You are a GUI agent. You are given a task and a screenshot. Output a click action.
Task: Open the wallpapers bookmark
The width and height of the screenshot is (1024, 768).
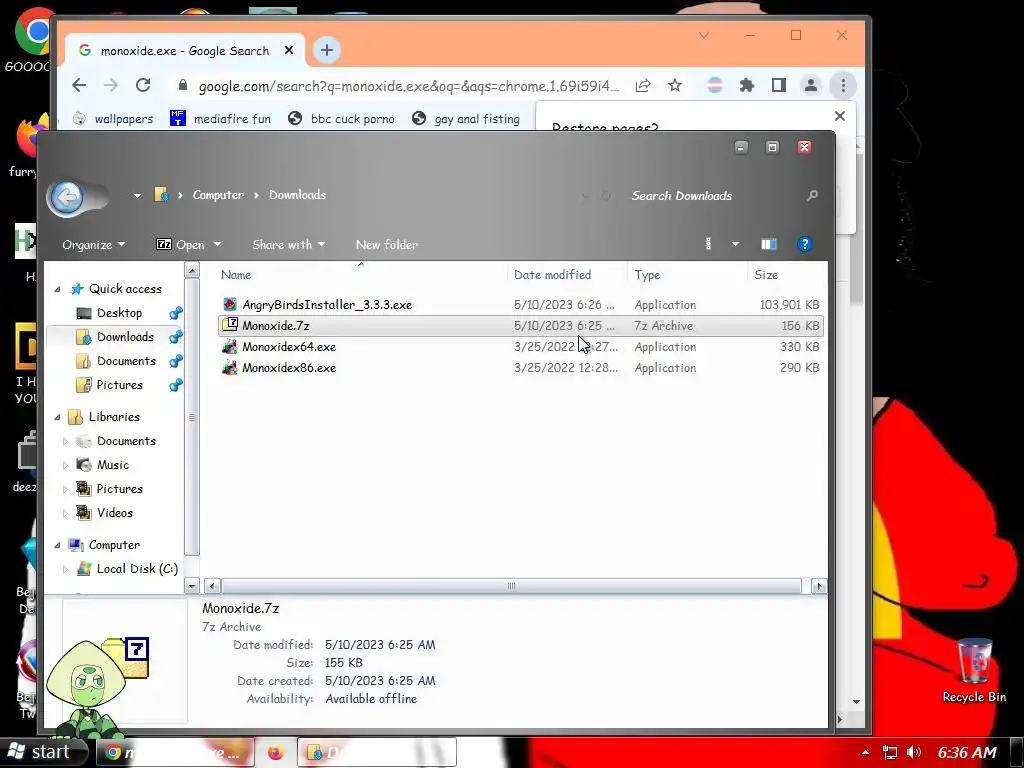(112, 119)
